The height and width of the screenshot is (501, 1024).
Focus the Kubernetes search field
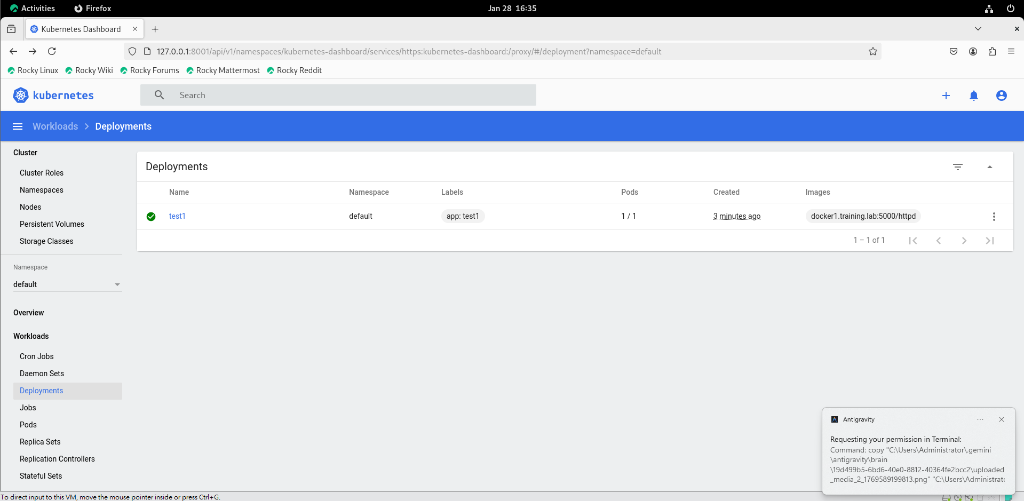pyautogui.click(x=338, y=95)
